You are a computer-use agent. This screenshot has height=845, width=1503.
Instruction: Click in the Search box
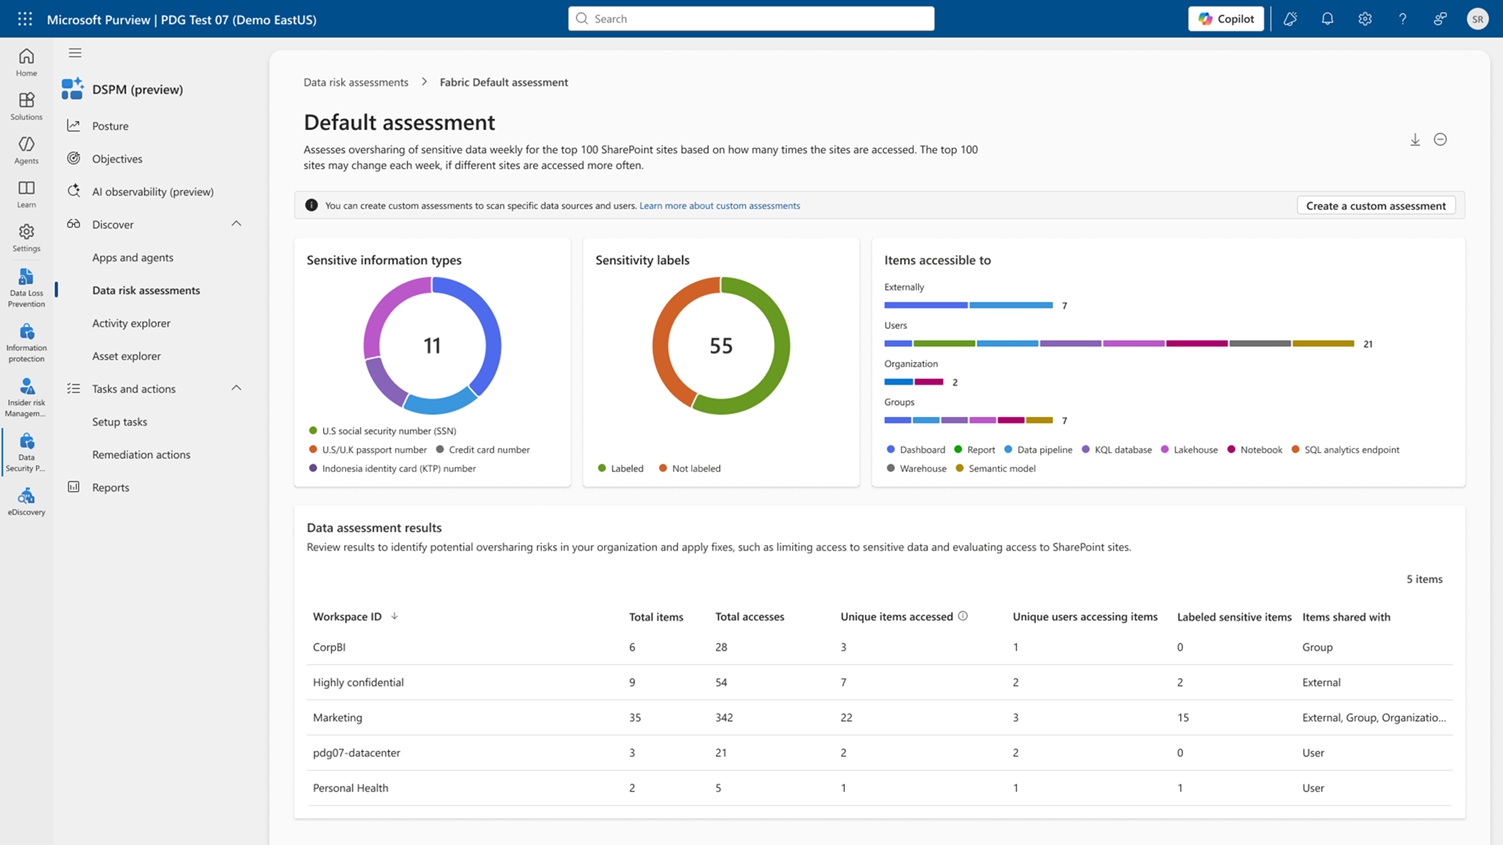751,19
